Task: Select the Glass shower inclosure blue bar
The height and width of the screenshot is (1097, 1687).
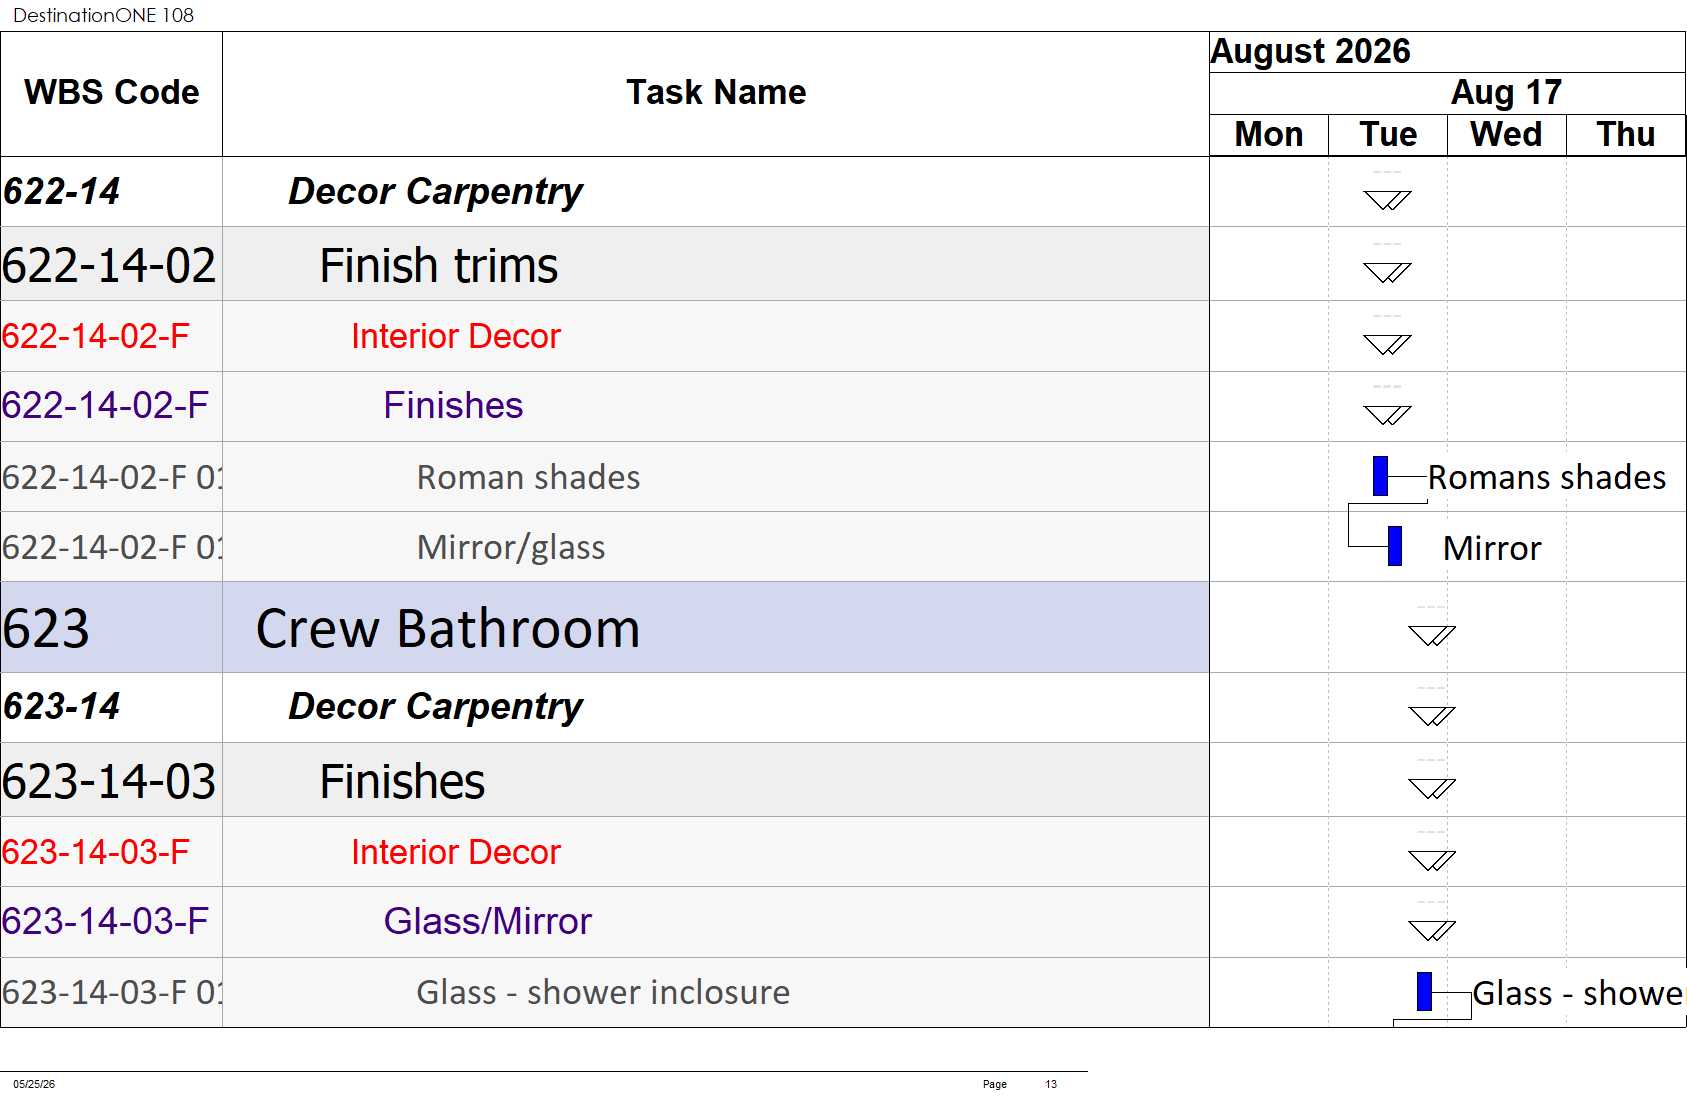Action: pos(1424,991)
